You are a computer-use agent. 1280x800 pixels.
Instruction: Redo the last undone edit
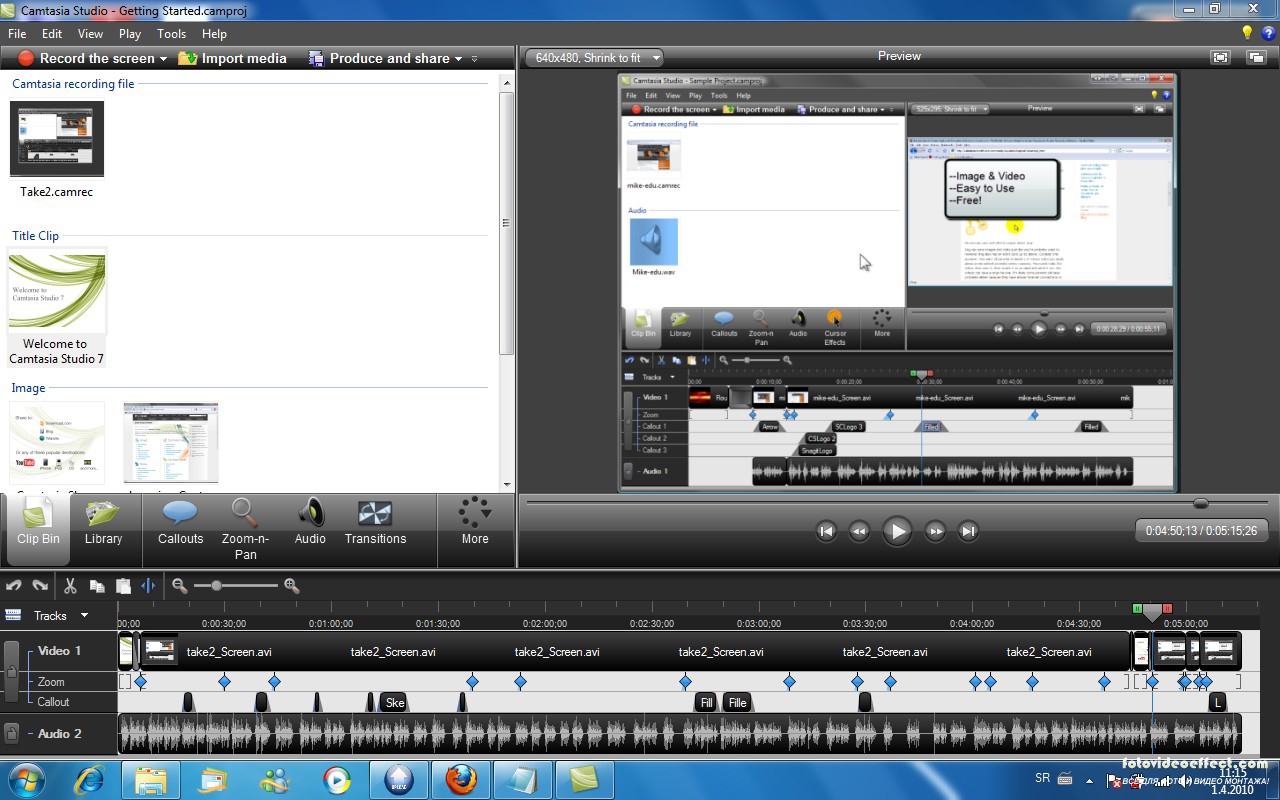(40, 586)
